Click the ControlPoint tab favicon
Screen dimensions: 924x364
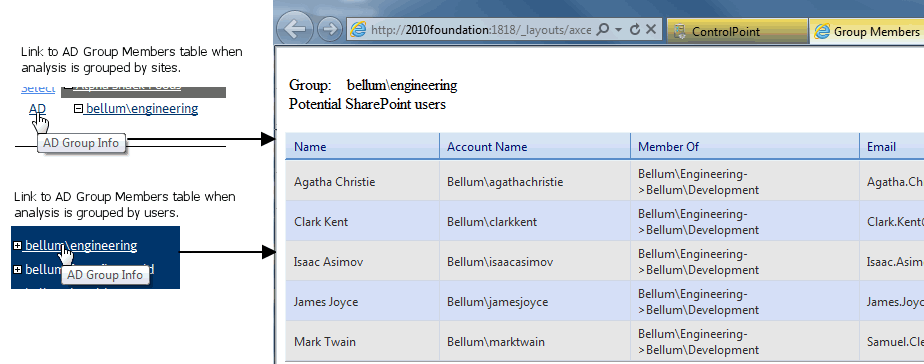pos(679,32)
